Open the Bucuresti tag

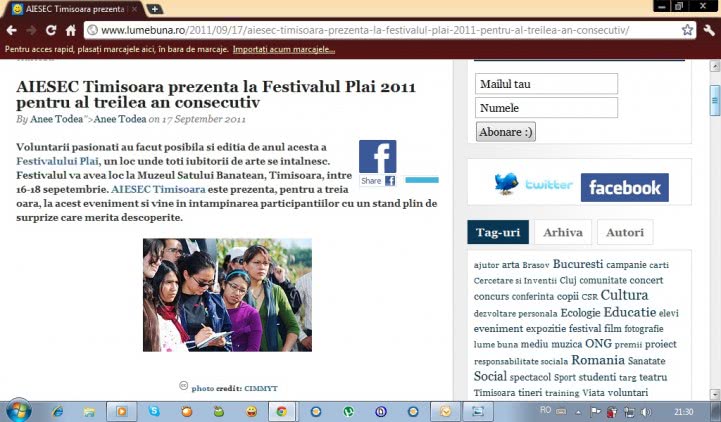pyautogui.click(x=578, y=264)
